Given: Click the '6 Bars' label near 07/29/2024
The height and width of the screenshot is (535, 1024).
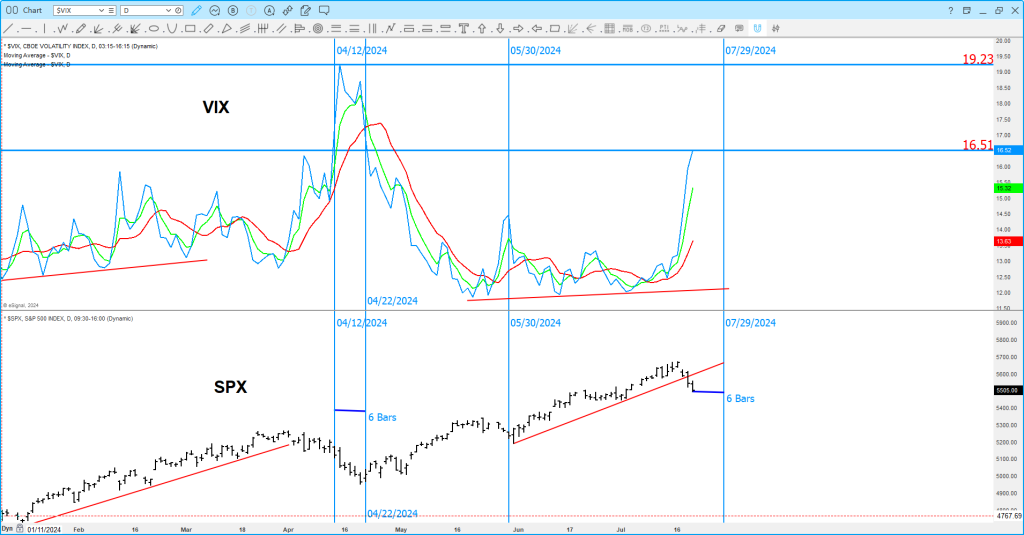Looking at the screenshot, I should [x=741, y=398].
